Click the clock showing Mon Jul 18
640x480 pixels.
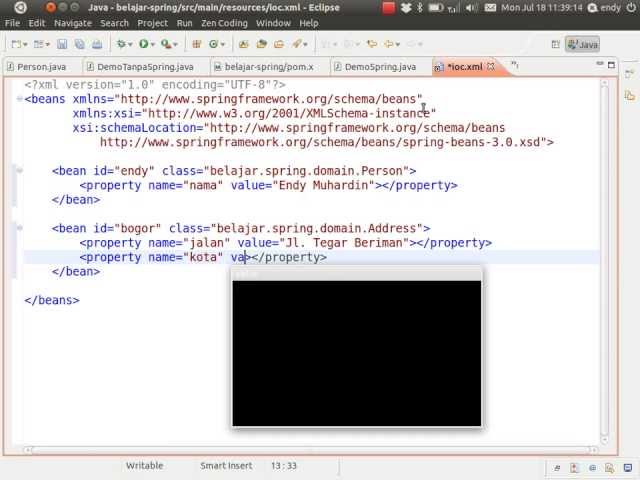coord(542,8)
